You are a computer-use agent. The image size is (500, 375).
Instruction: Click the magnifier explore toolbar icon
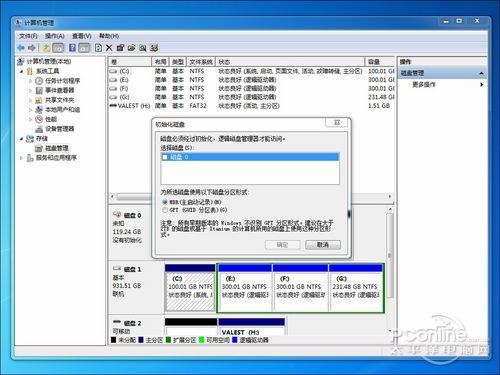[x=143, y=48]
